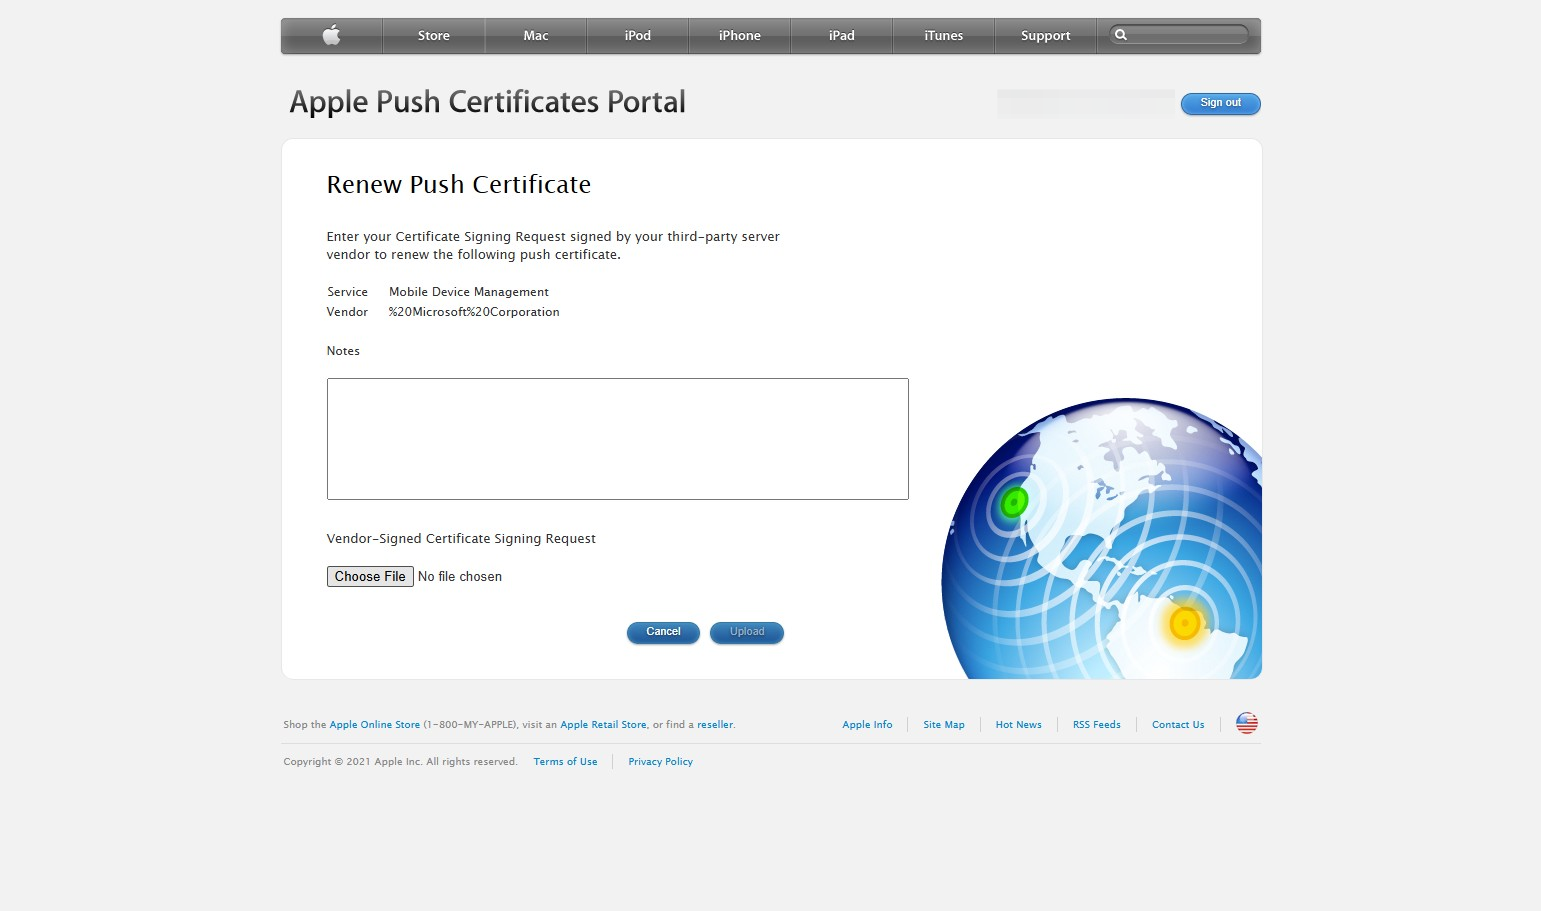Open the Store nav tab
Image resolution: width=1541 pixels, height=911 pixels.
point(434,36)
